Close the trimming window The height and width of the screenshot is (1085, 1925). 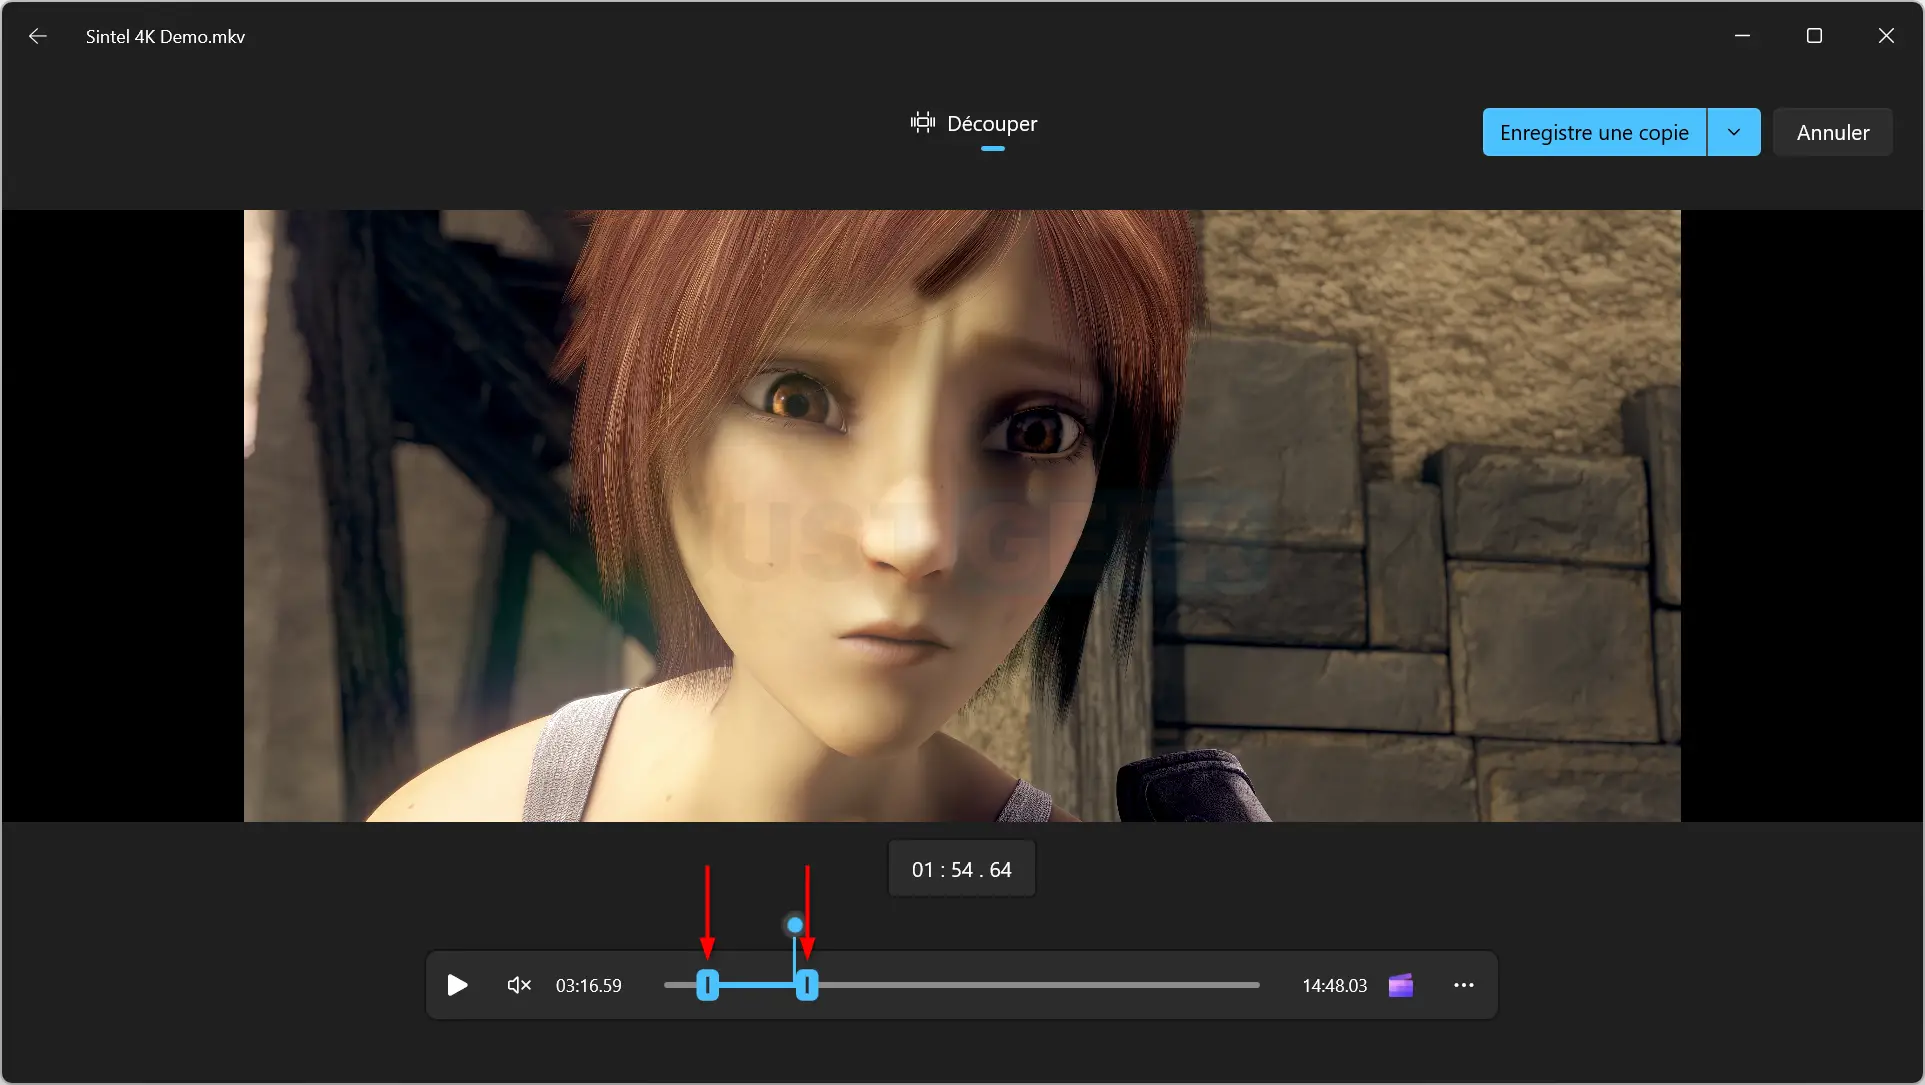tap(1886, 36)
